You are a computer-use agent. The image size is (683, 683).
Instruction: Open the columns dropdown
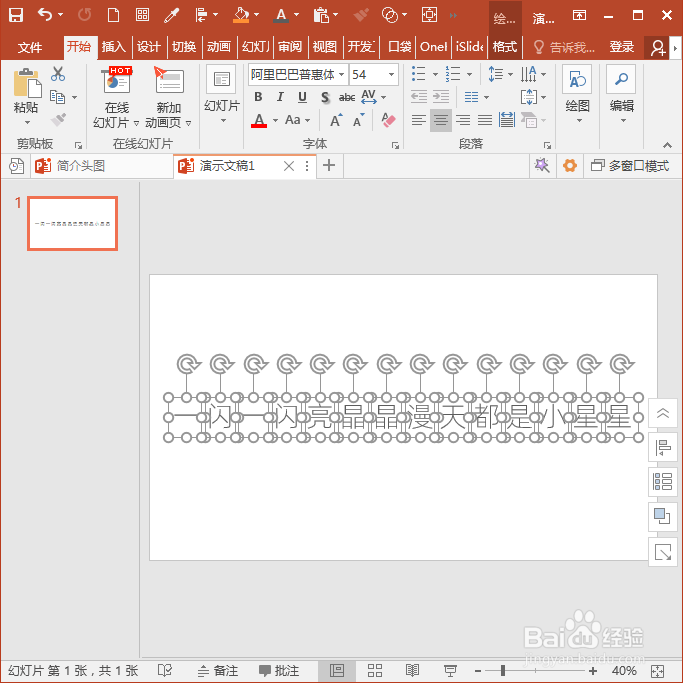pos(477,97)
